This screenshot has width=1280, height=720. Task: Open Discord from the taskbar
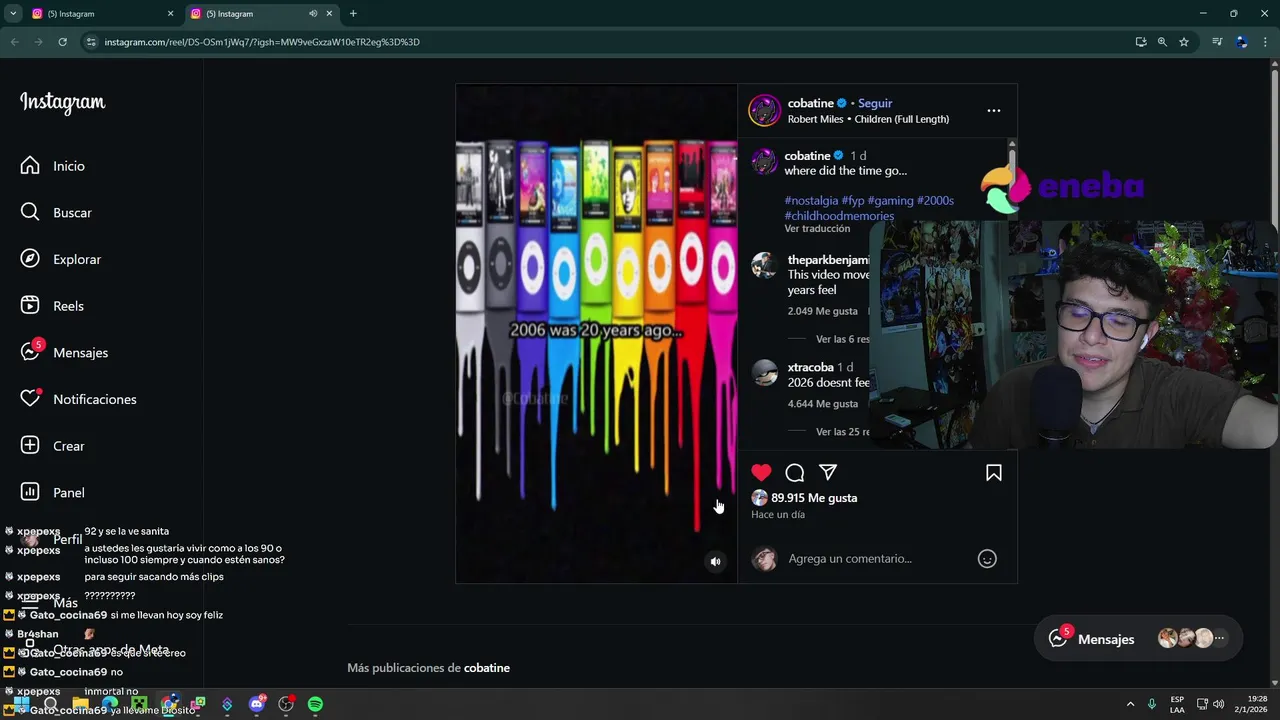point(257,704)
